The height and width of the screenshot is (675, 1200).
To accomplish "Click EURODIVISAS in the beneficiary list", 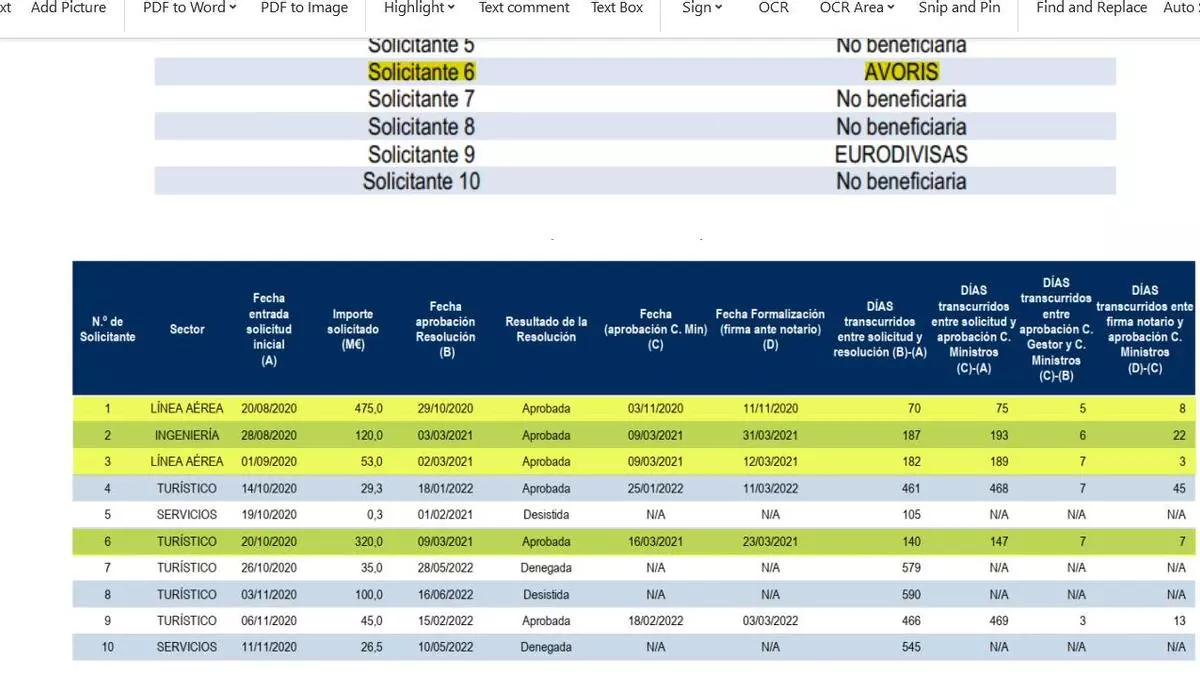I will (901, 154).
